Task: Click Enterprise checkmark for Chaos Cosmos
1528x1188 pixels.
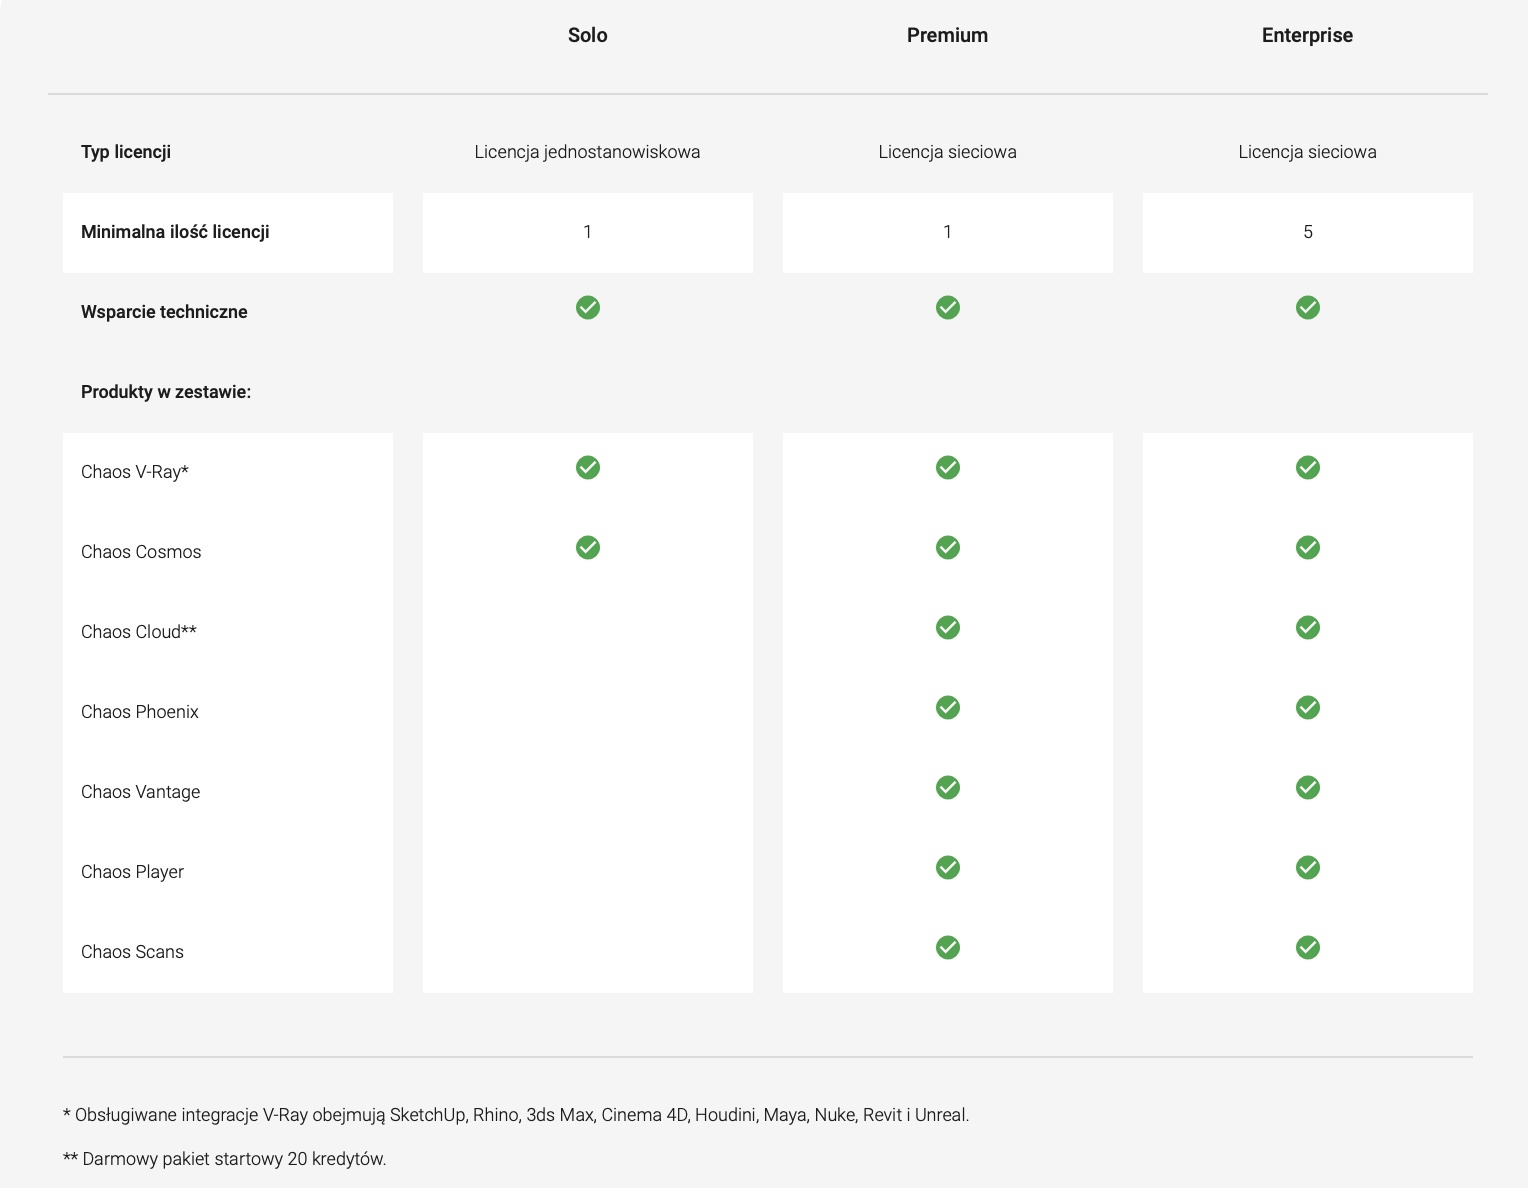Action: 1308,548
